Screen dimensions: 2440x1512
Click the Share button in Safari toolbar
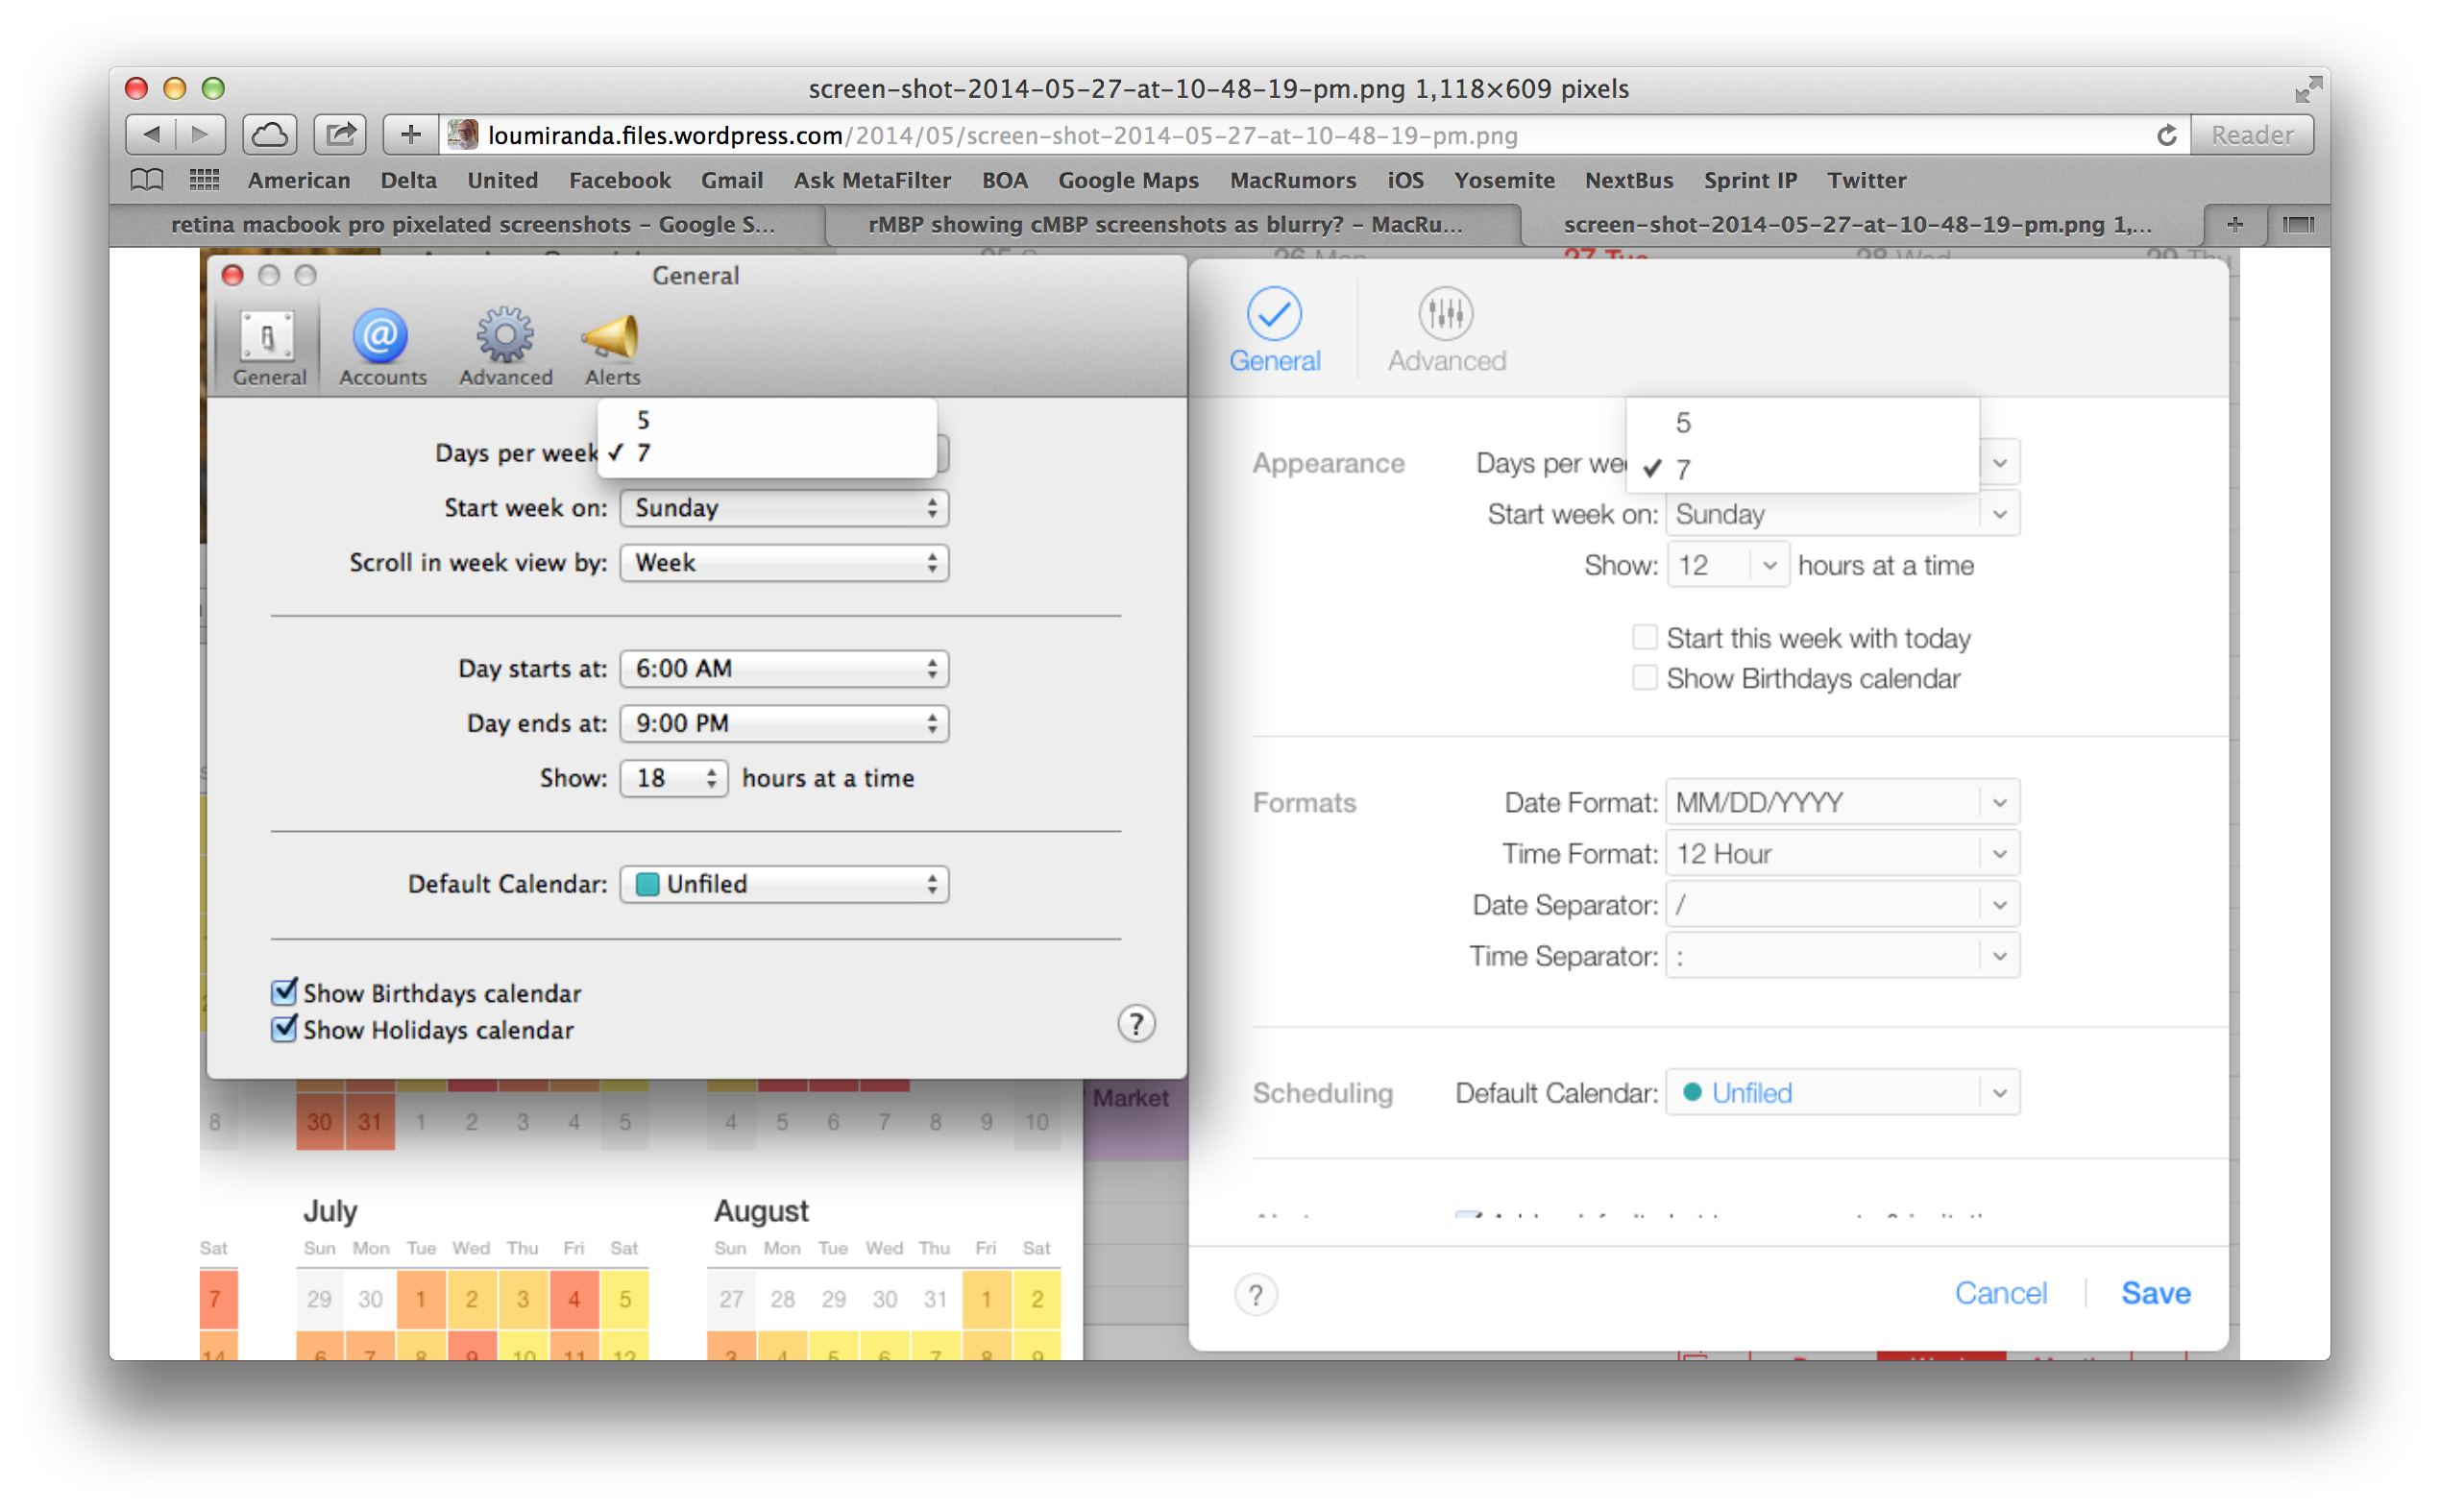(x=340, y=134)
